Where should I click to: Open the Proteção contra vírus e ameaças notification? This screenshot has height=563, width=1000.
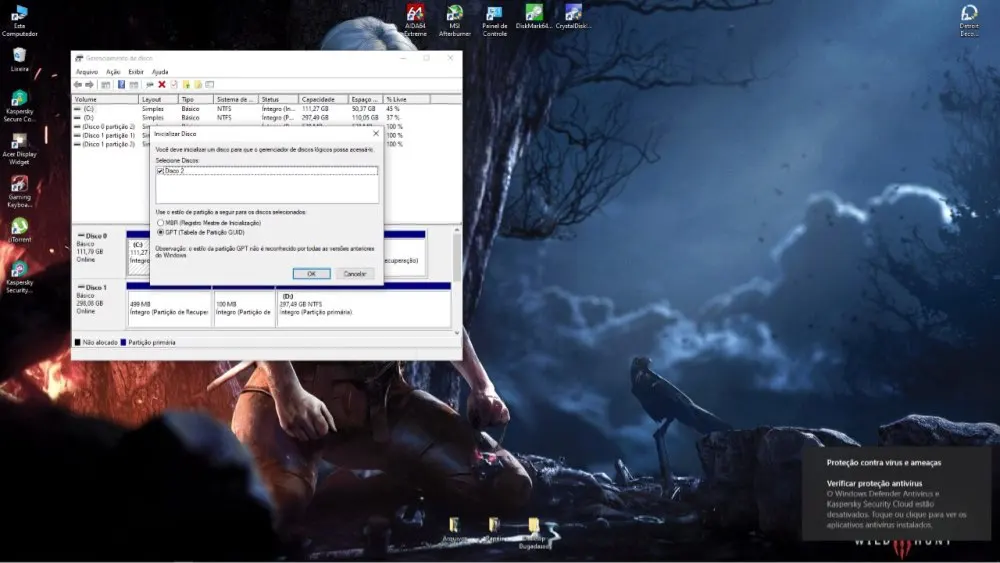(897, 494)
